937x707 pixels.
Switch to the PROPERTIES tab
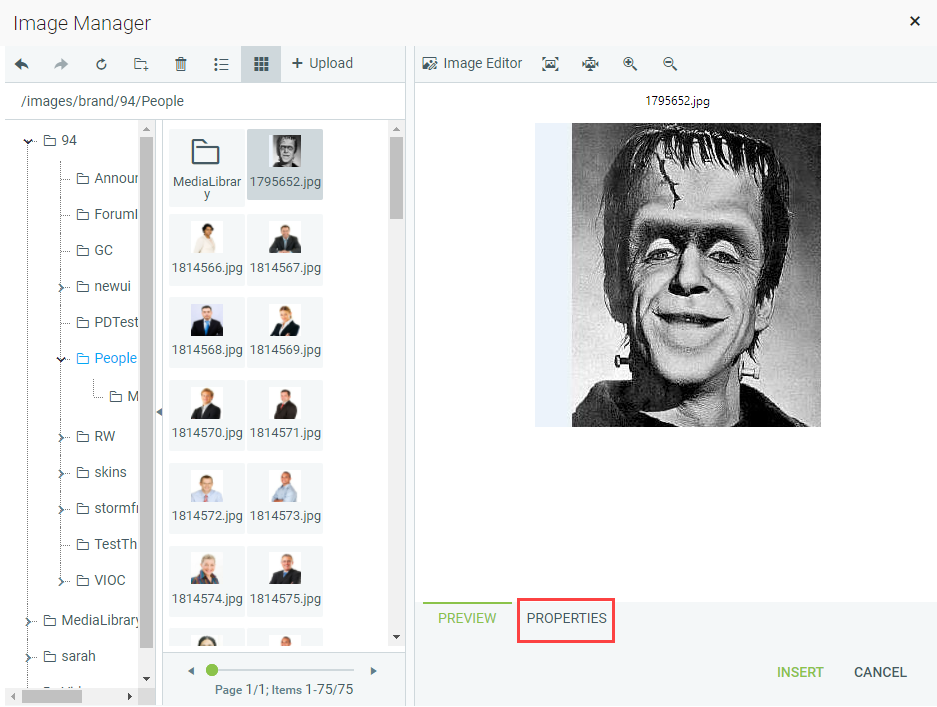[567, 619]
